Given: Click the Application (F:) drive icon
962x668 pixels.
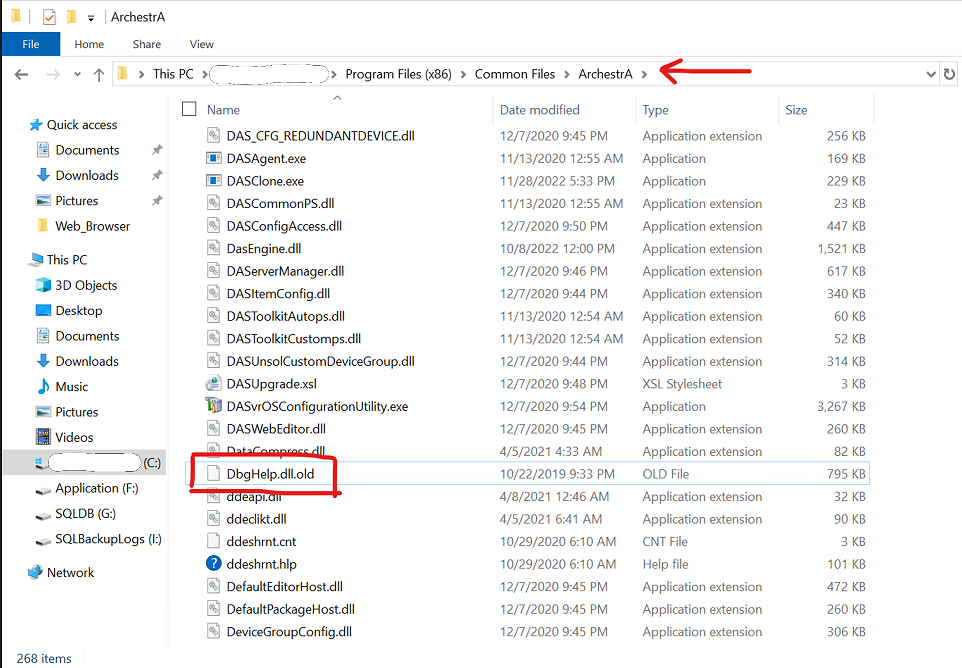Looking at the screenshot, I should [x=44, y=490].
